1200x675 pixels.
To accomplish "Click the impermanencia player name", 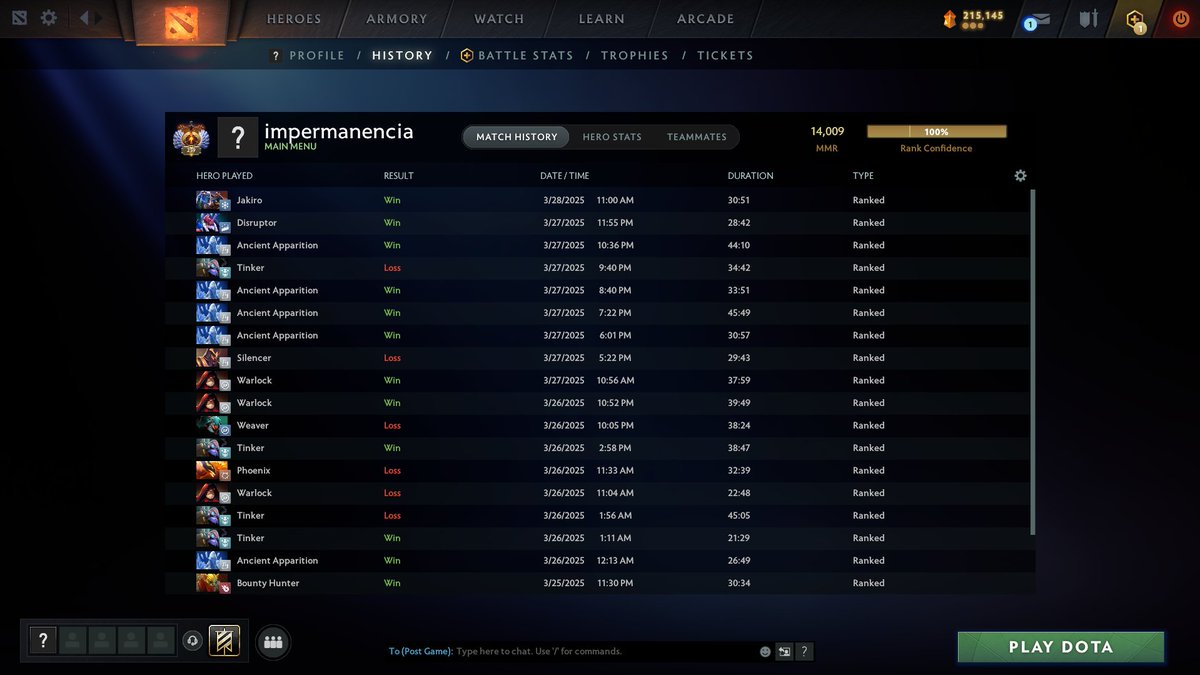I will point(338,131).
